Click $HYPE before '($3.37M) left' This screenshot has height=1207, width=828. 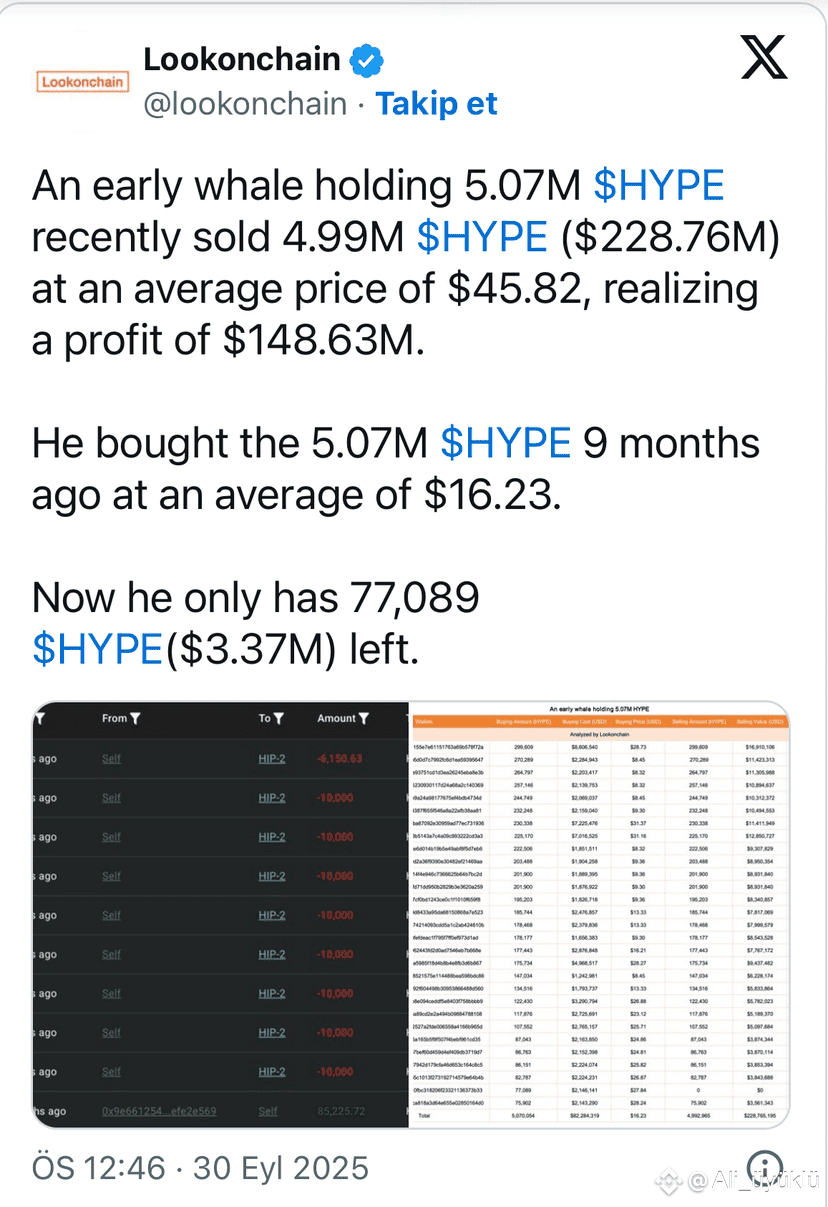(97, 649)
